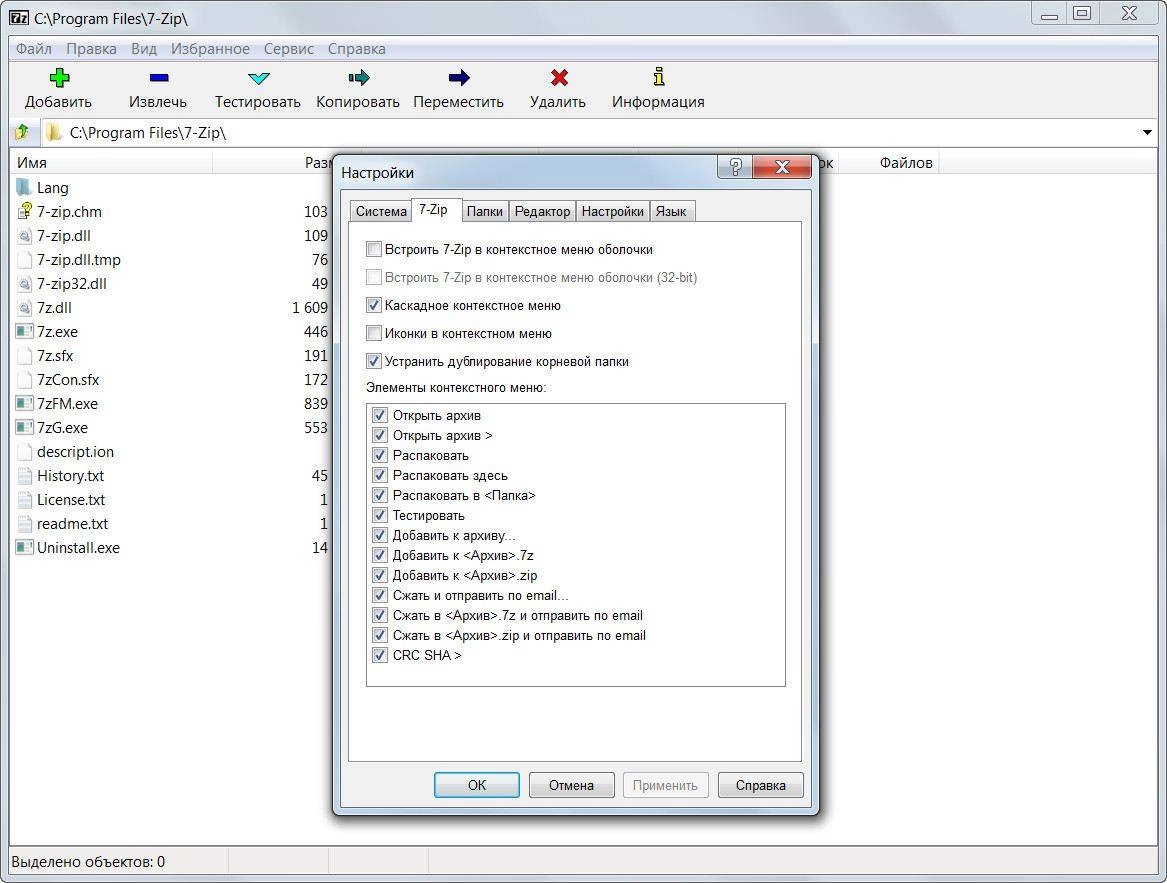Click the Uninstall.exe application icon
1167x883 pixels.
pyautogui.click(x=24, y=547)
